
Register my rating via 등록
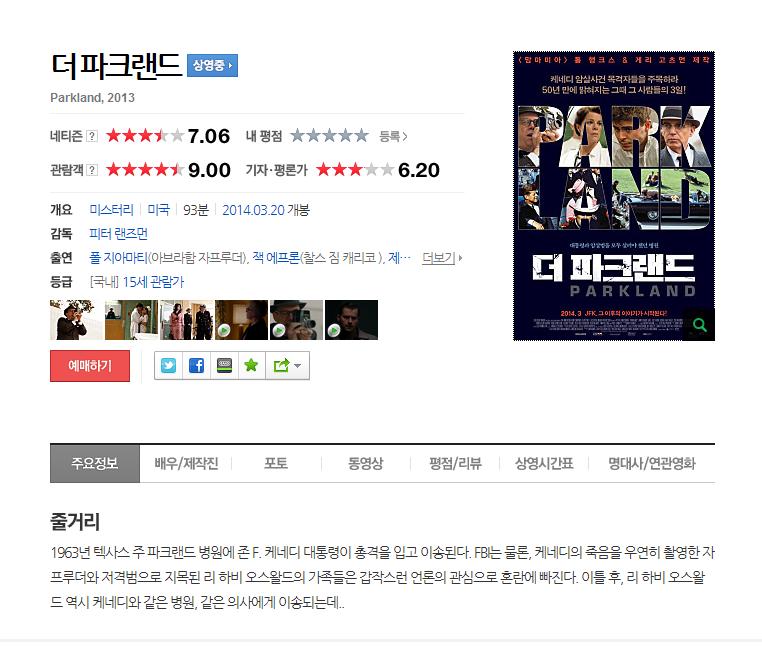click(x=393, y=137)
